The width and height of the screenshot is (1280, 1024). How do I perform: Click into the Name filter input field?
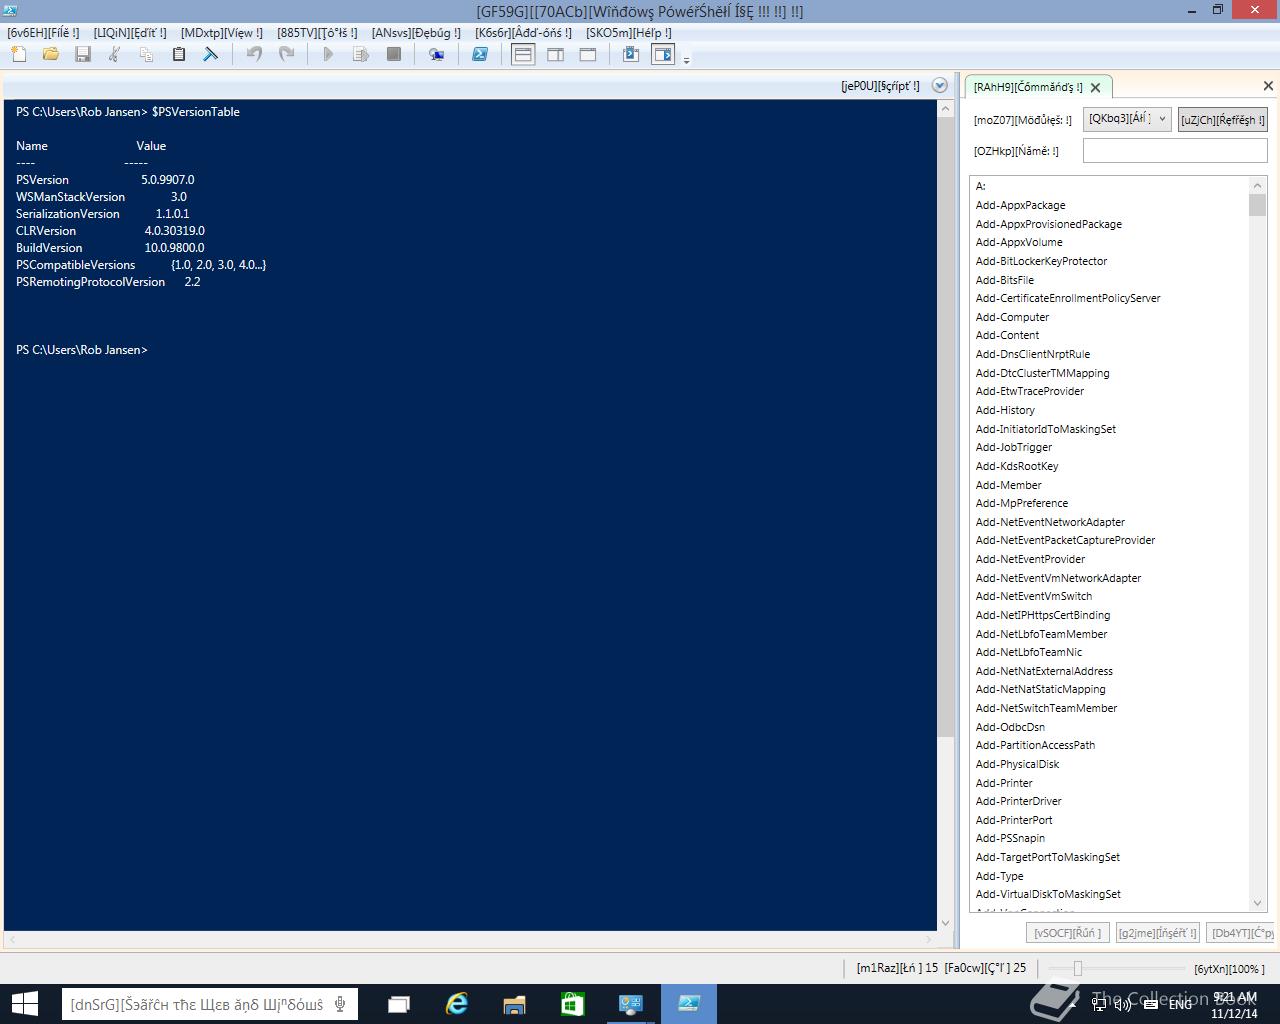tap(1175, 151)
